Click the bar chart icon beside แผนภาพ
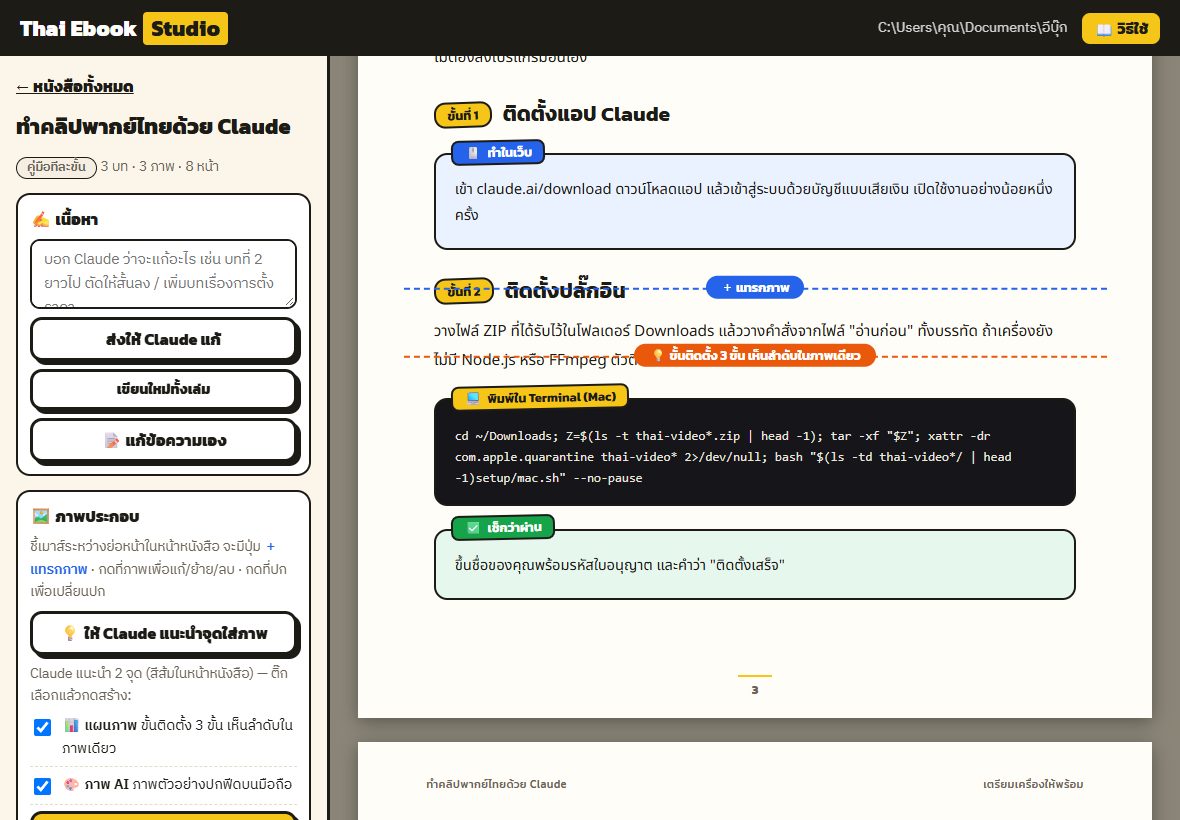The width and height of the screenshot is (1180, 820). pyautogui.click(x=71, y=724)
